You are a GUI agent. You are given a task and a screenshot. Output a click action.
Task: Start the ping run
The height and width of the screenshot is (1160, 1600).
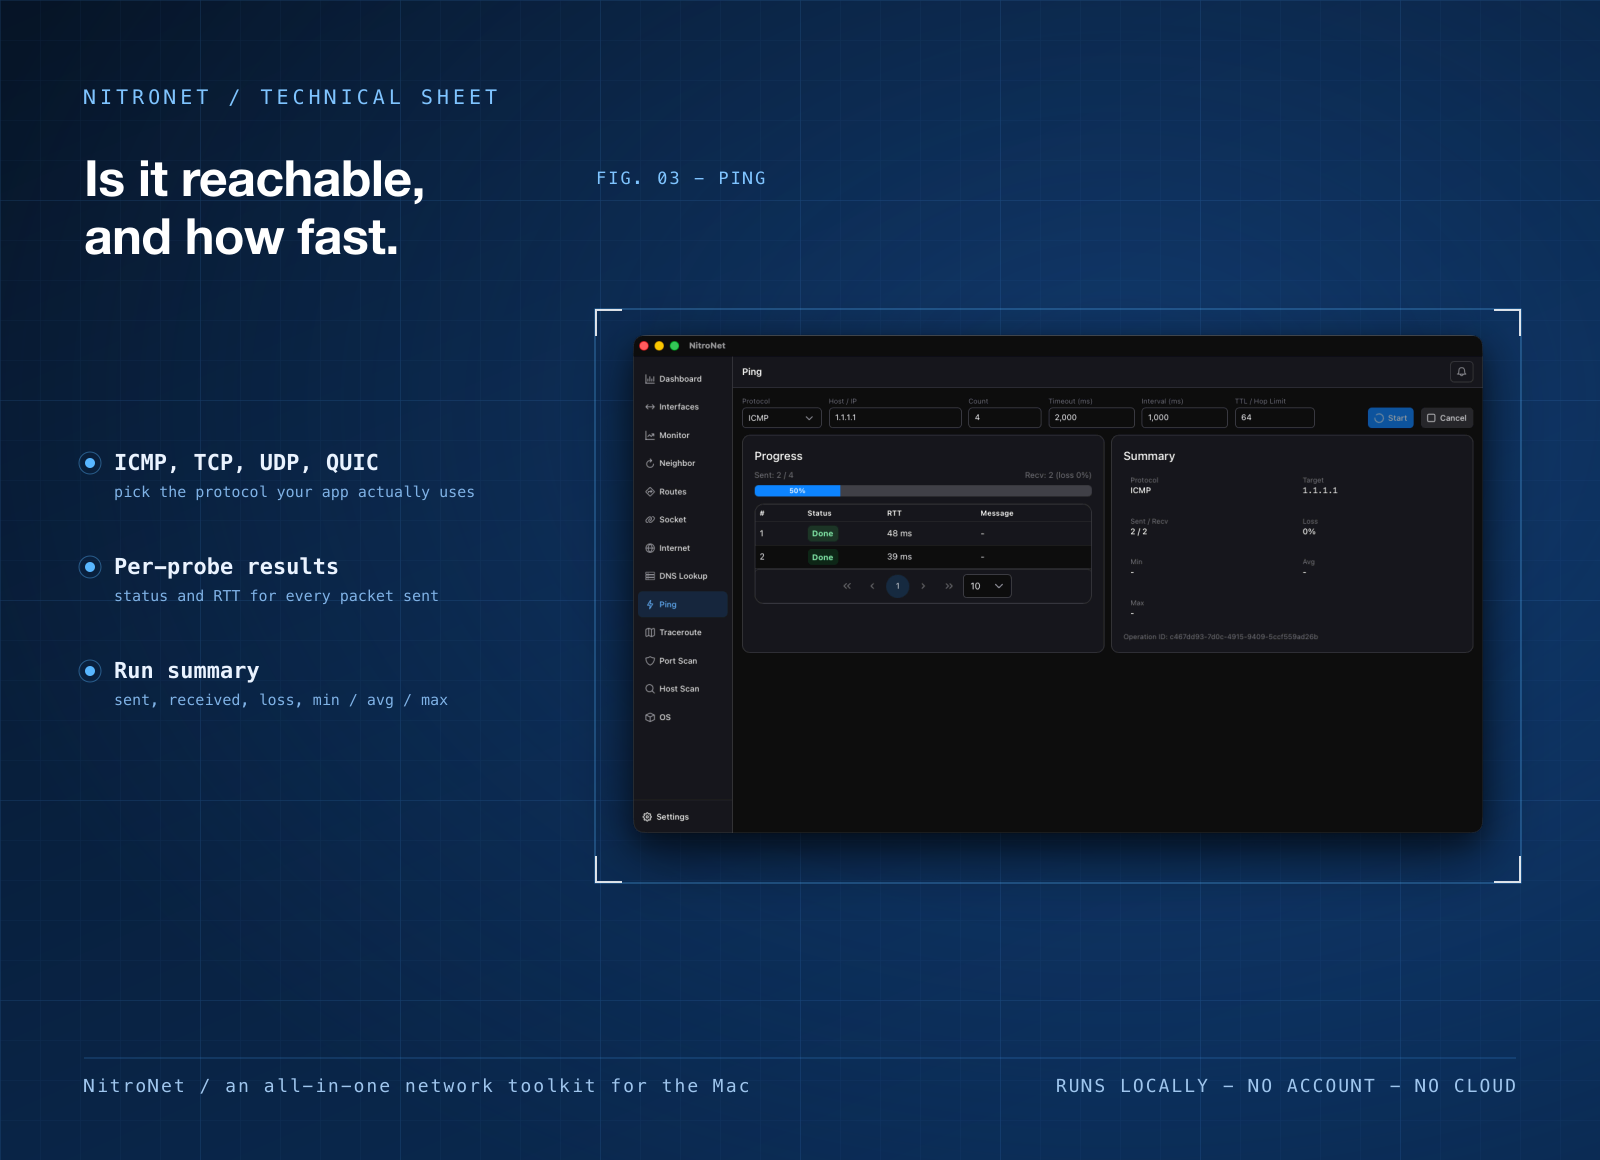[1390, 418]
